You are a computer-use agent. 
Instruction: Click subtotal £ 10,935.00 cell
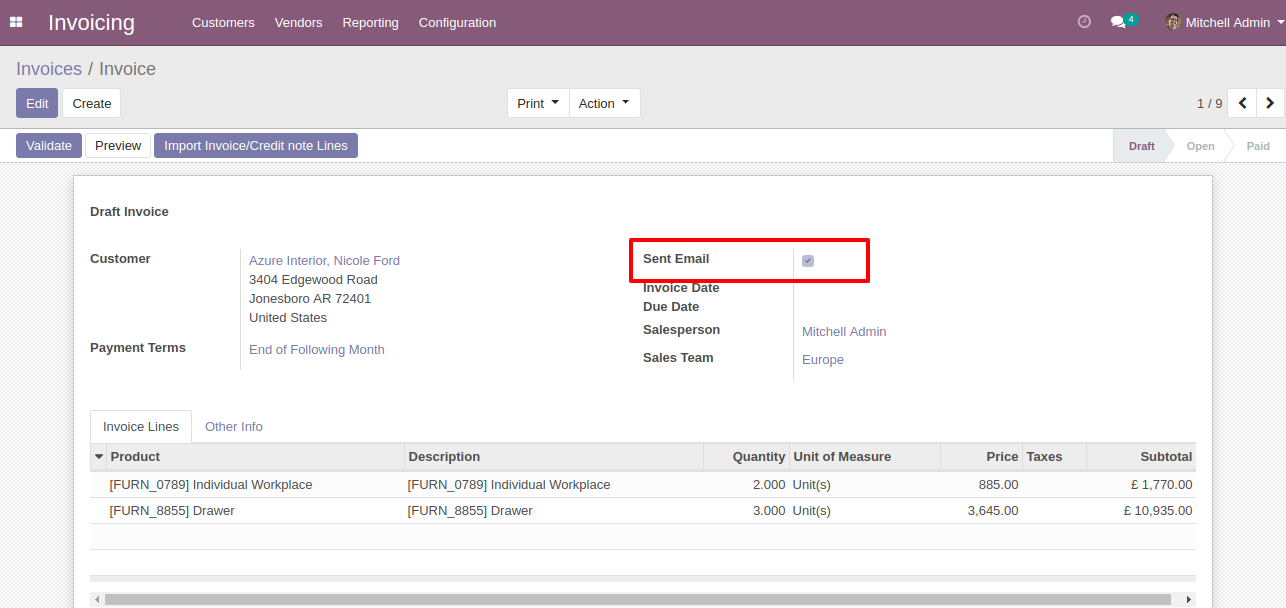coord(1141,510)
